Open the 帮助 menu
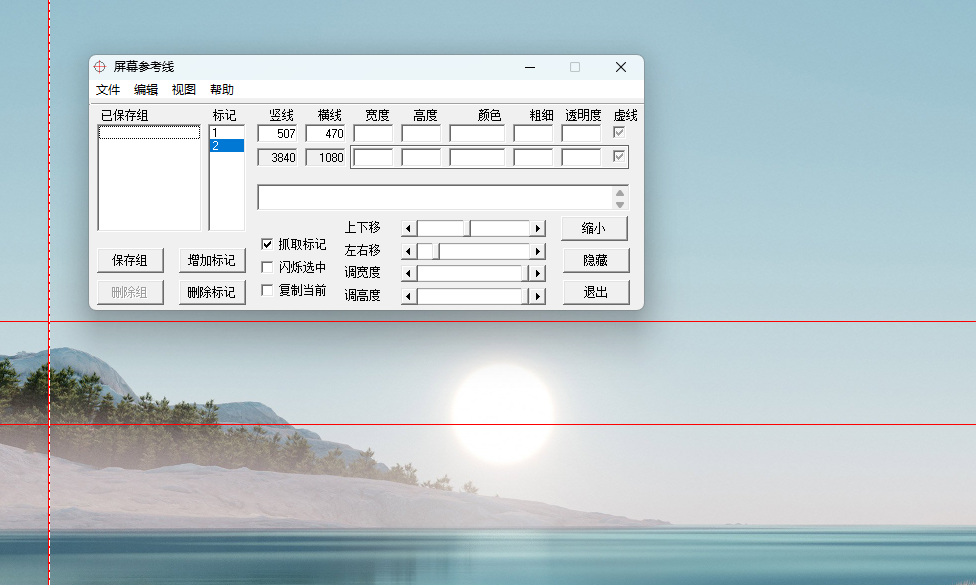The width and height of the screenshot is (976, 585). 222,90
